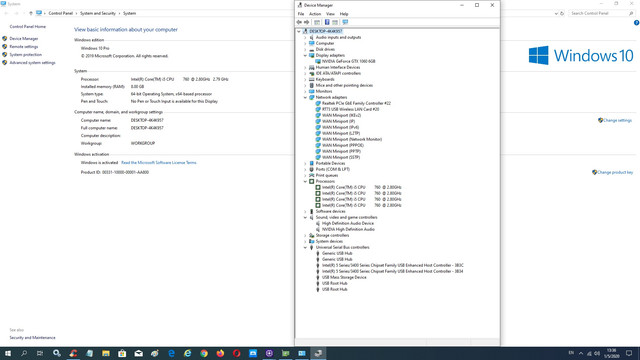
Task: Expand the Monitors category
Action: coord(305,91)
